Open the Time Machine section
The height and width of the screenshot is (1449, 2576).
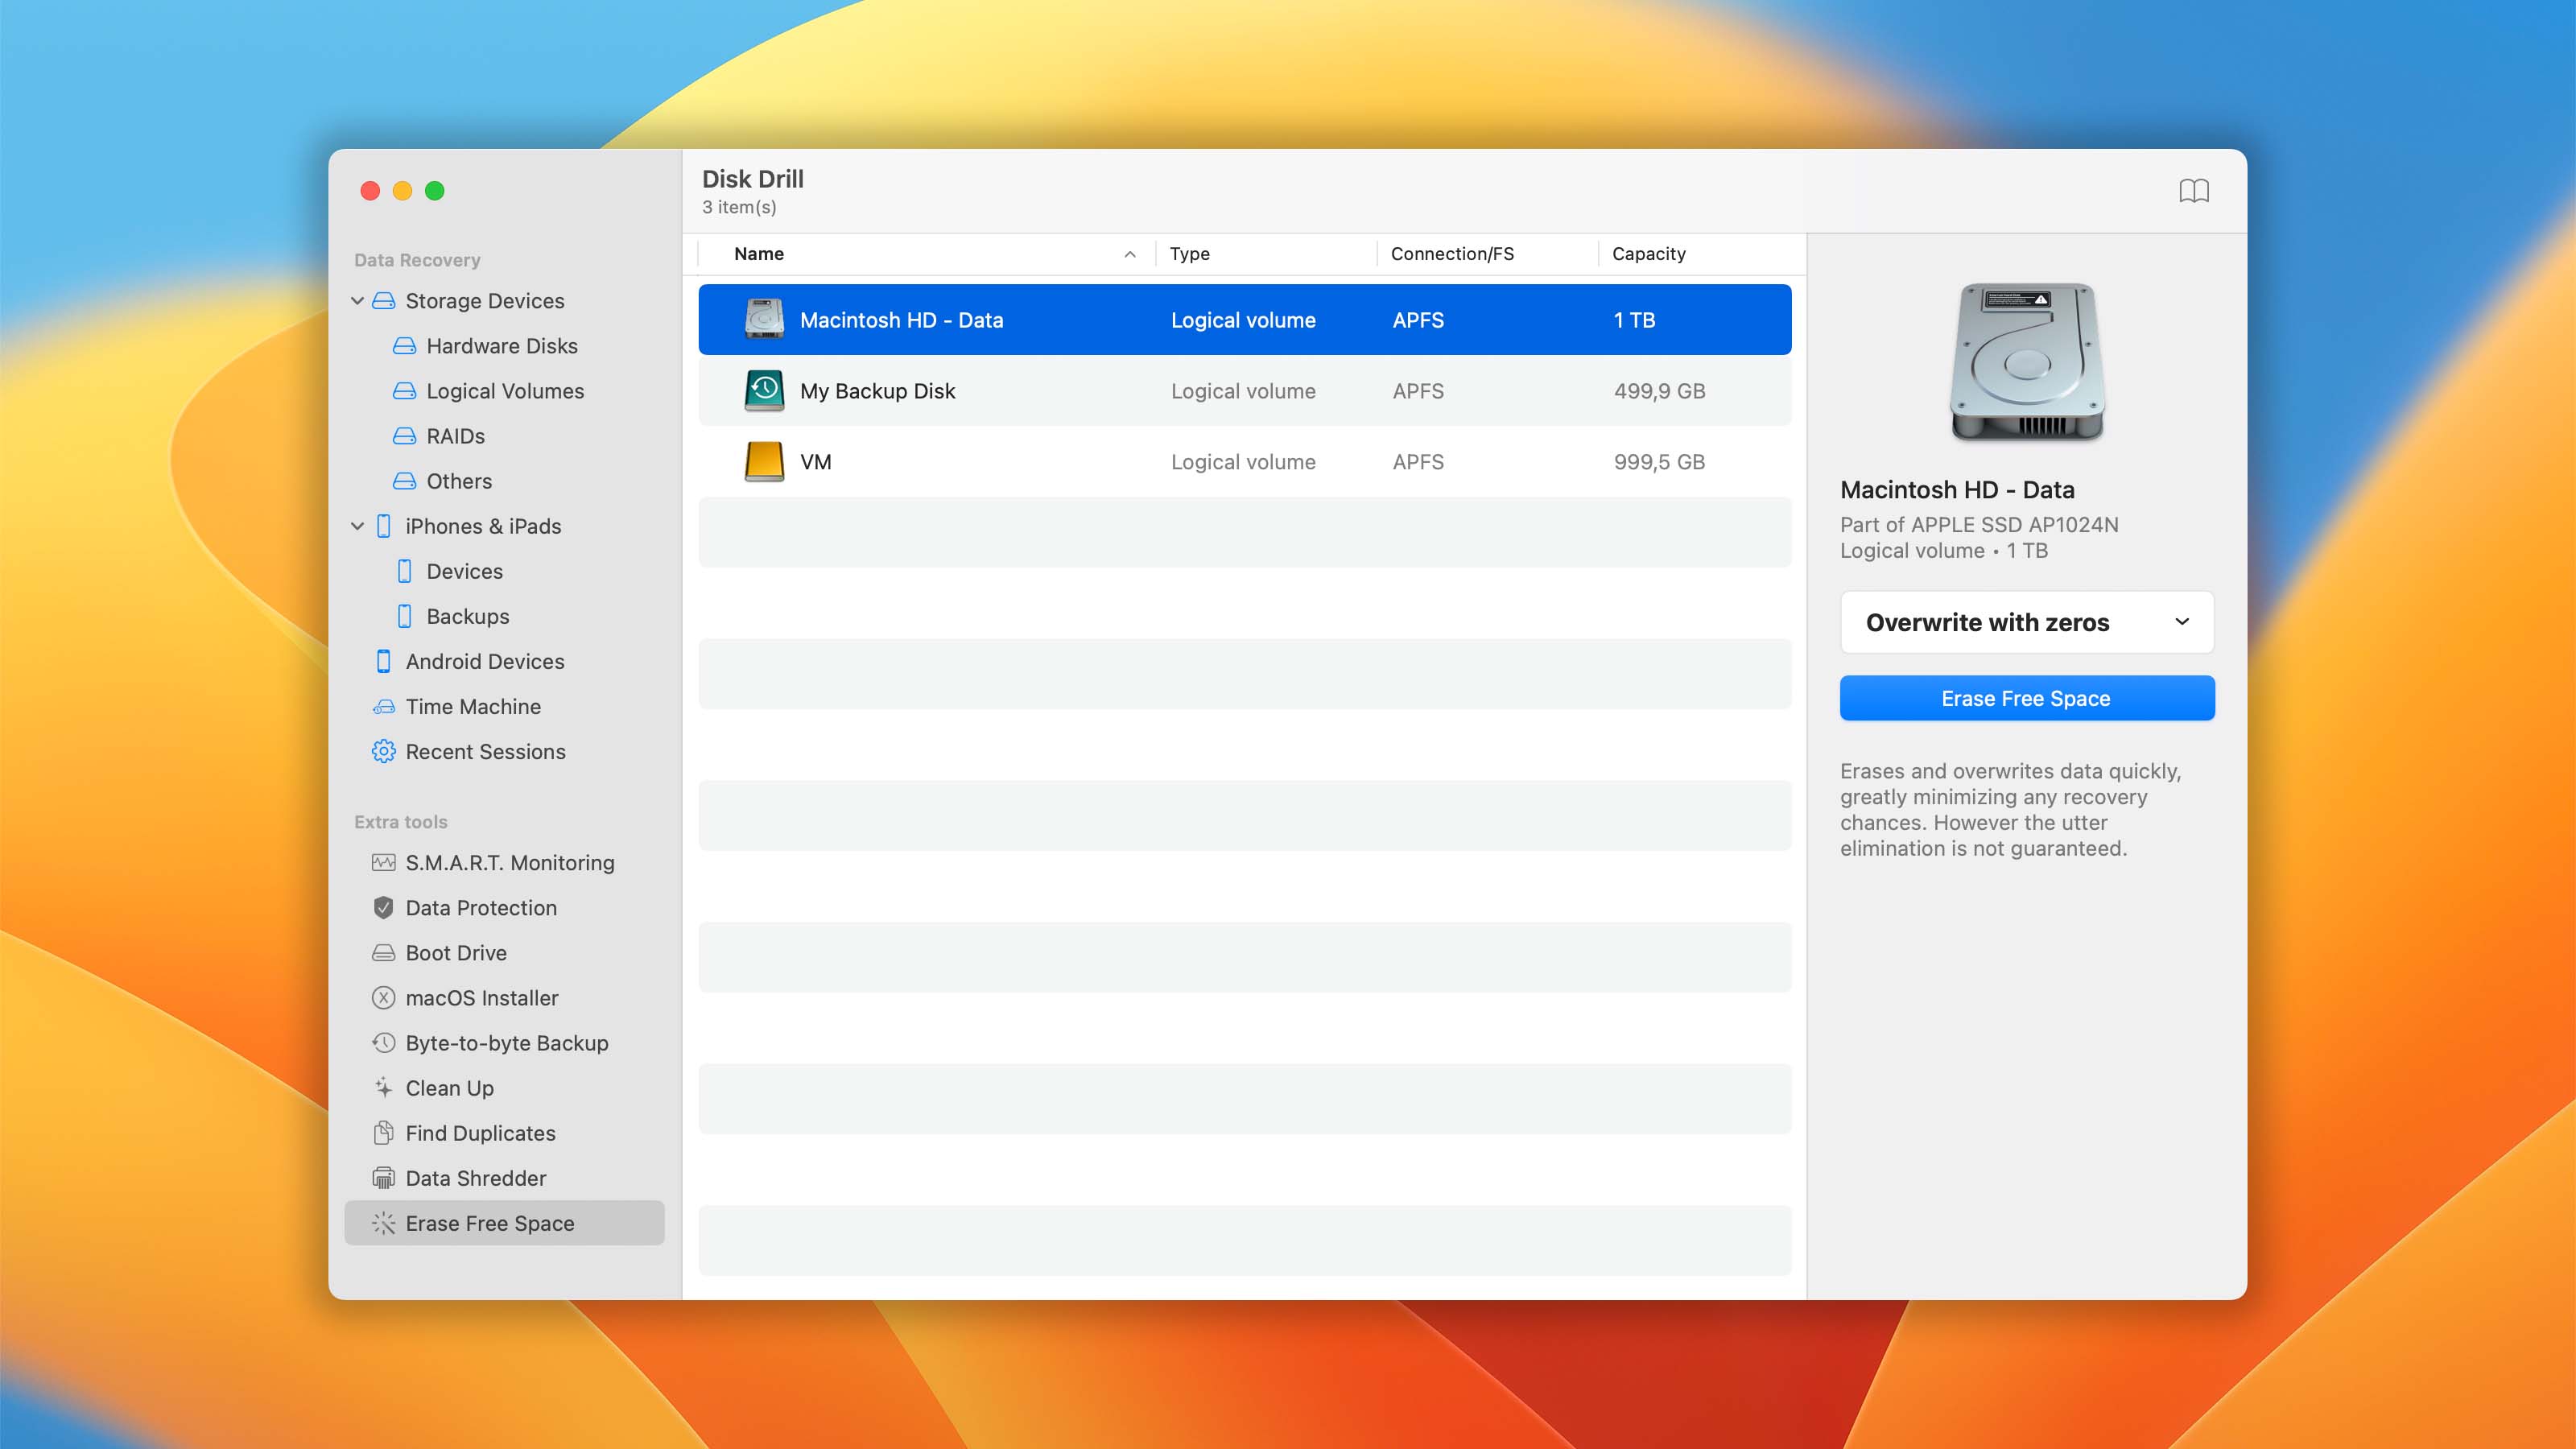point(471,706)
